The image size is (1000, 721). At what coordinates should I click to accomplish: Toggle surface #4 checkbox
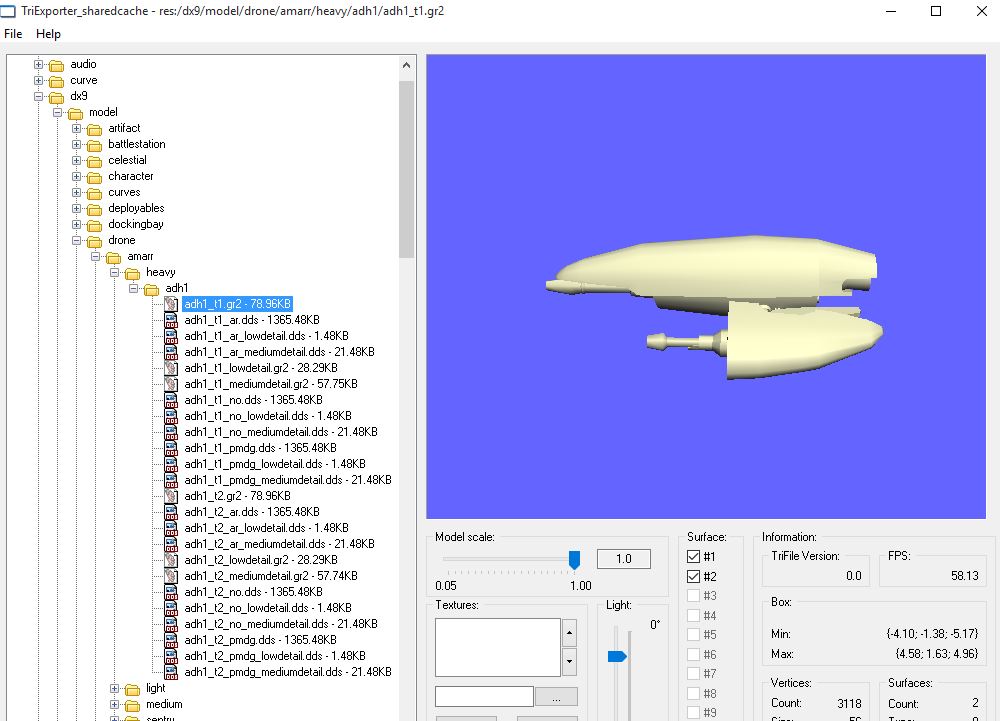tap(693, 615)
